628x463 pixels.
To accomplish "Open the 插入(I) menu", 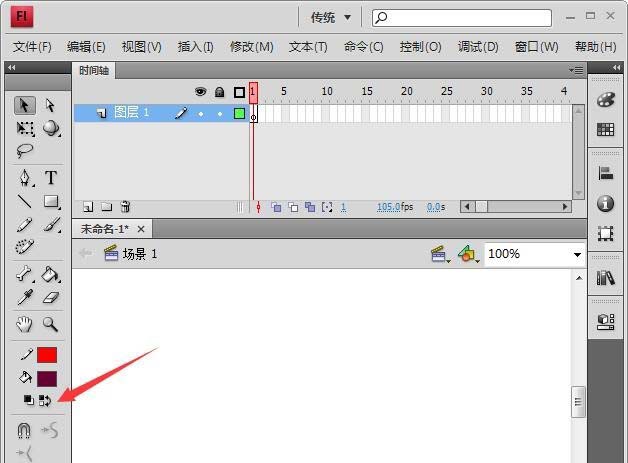I will (195, 47).
